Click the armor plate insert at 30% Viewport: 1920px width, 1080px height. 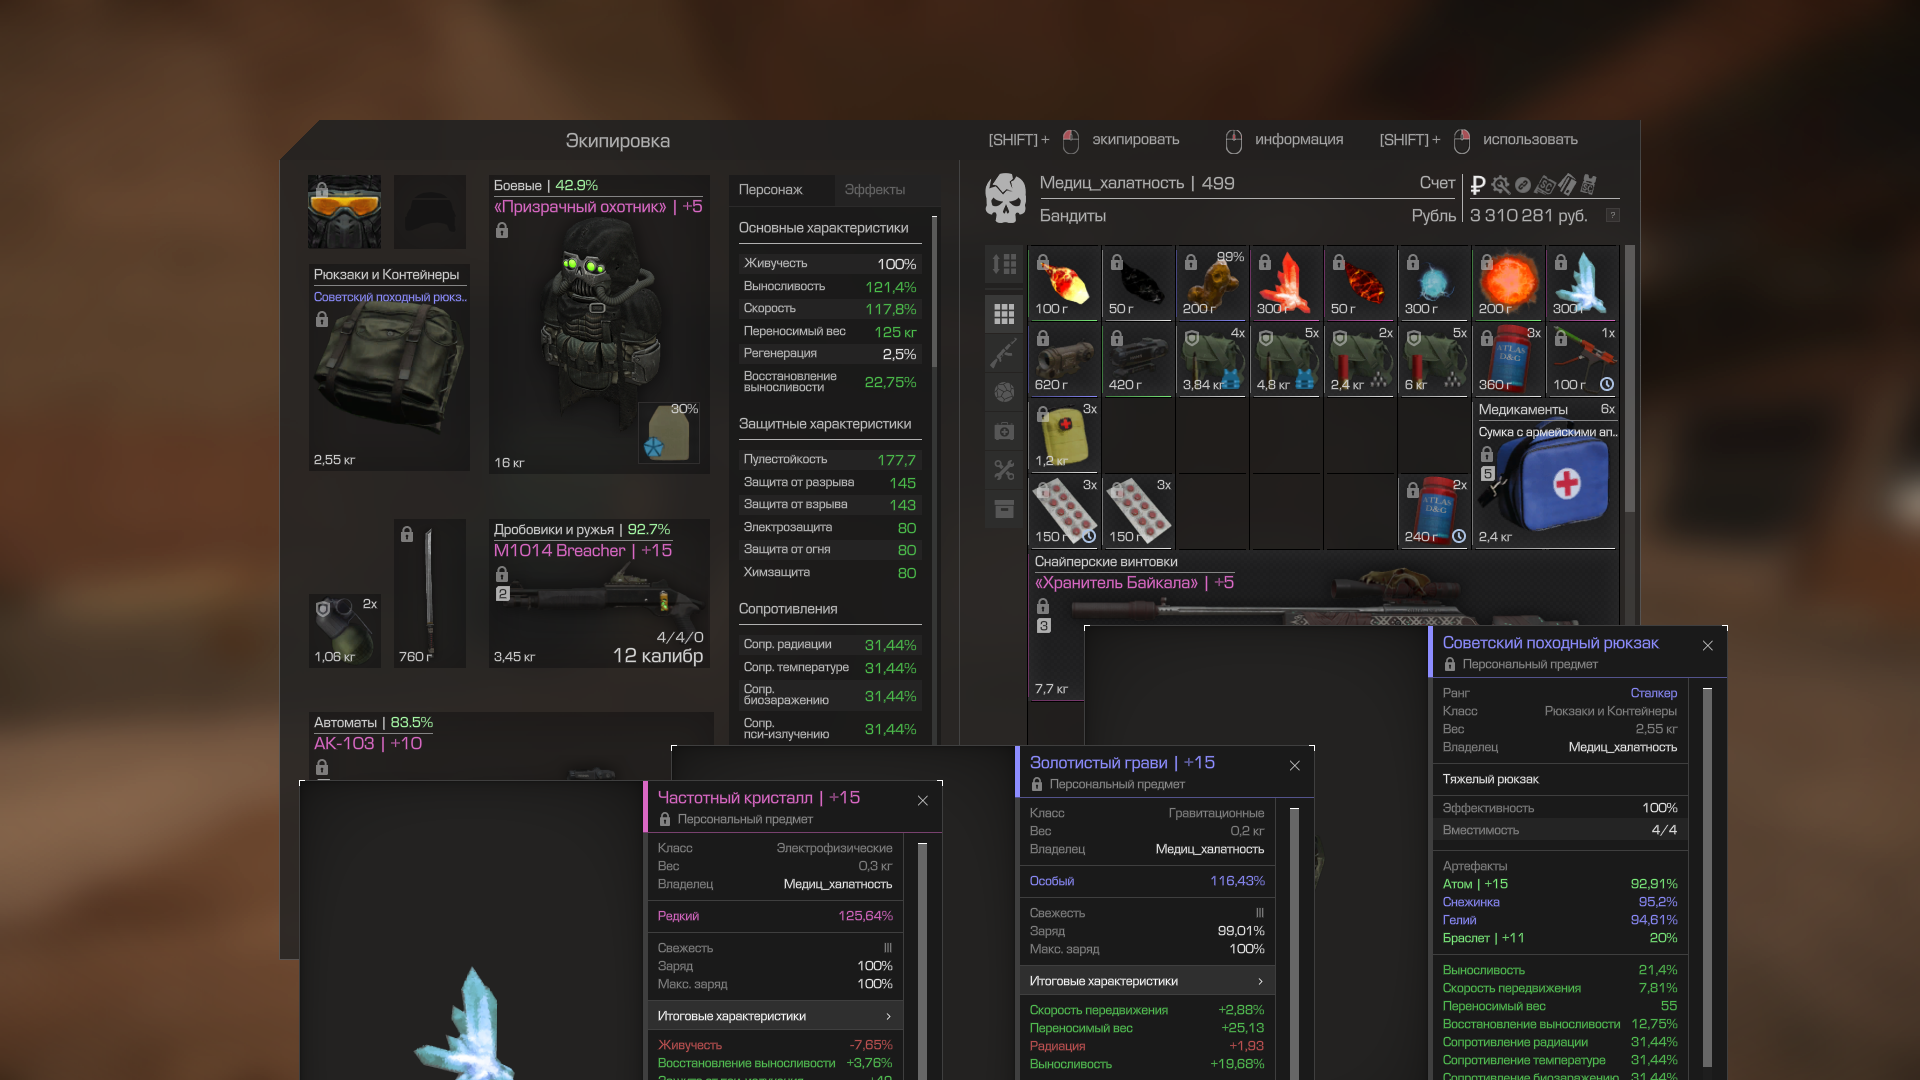[669, 432]
